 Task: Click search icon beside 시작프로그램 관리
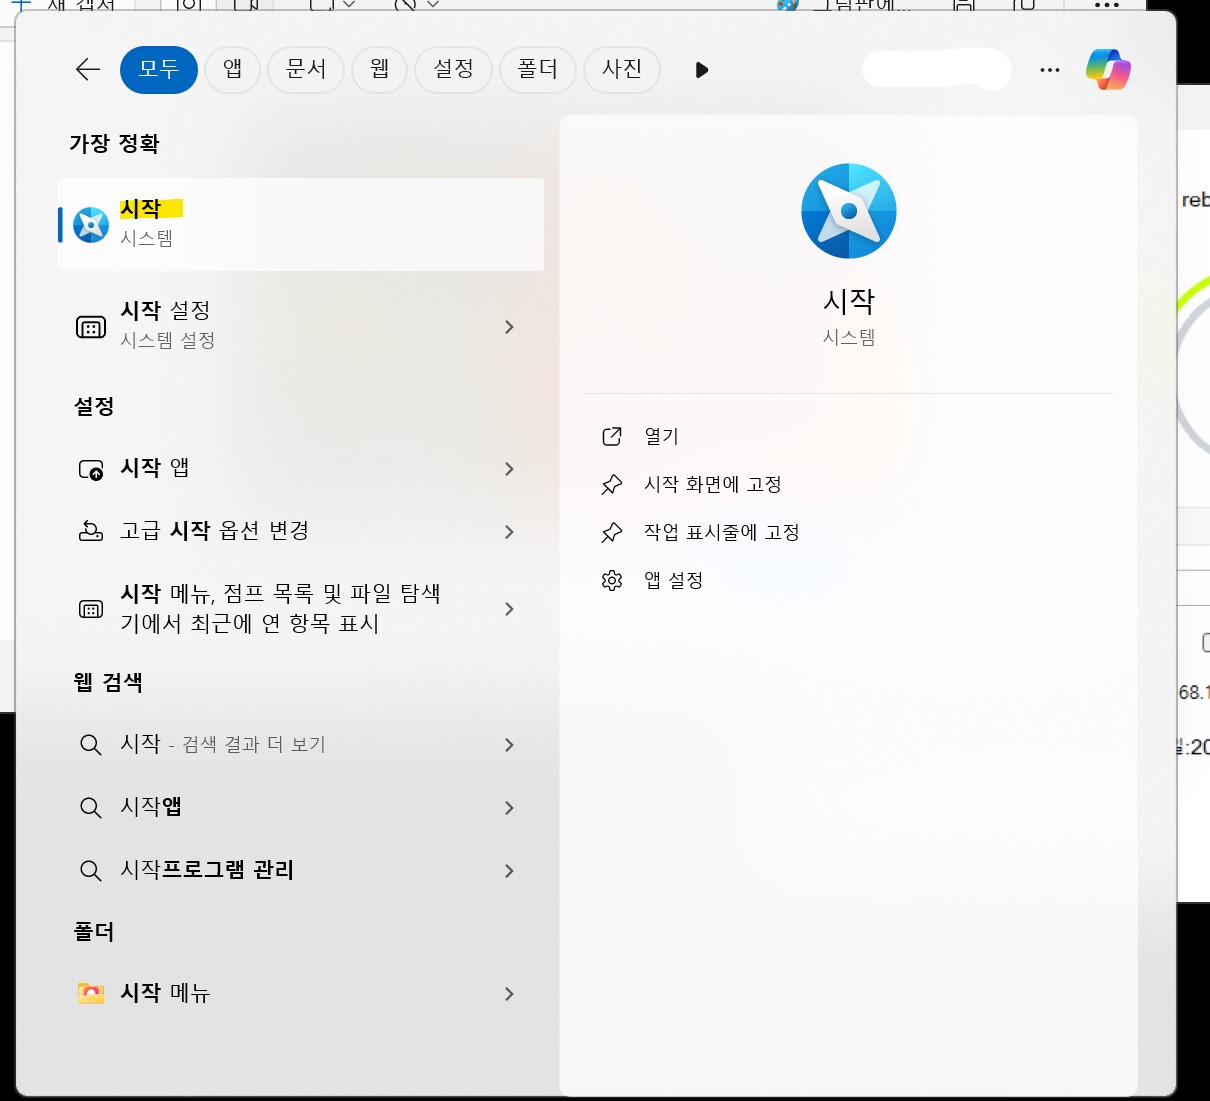[90, 871]
